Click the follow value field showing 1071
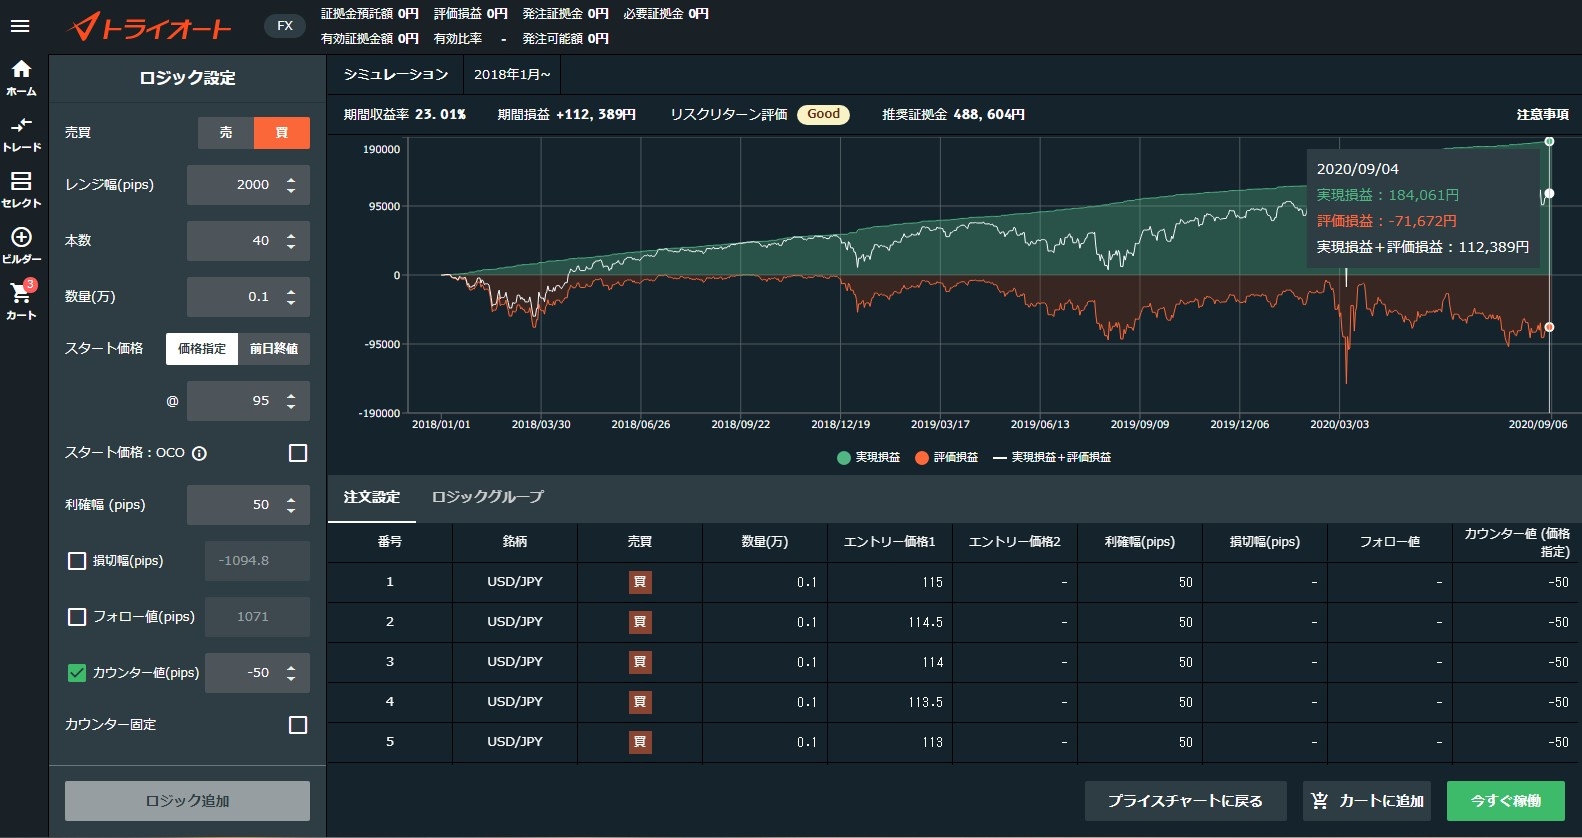 [x=257, y=617]
